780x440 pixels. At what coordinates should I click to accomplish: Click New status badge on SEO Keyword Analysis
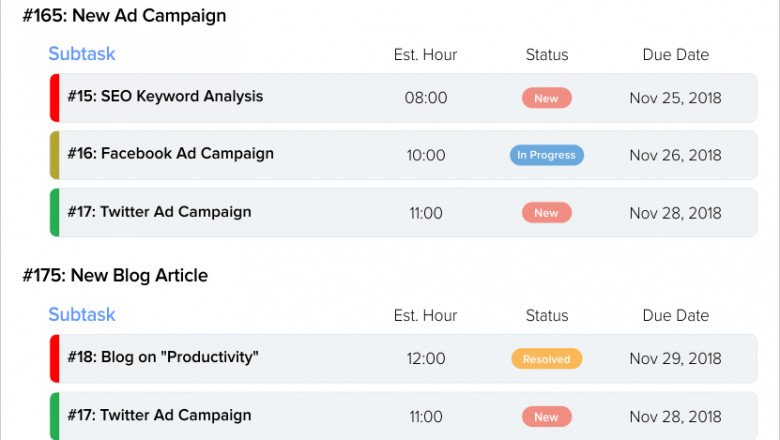546,98
